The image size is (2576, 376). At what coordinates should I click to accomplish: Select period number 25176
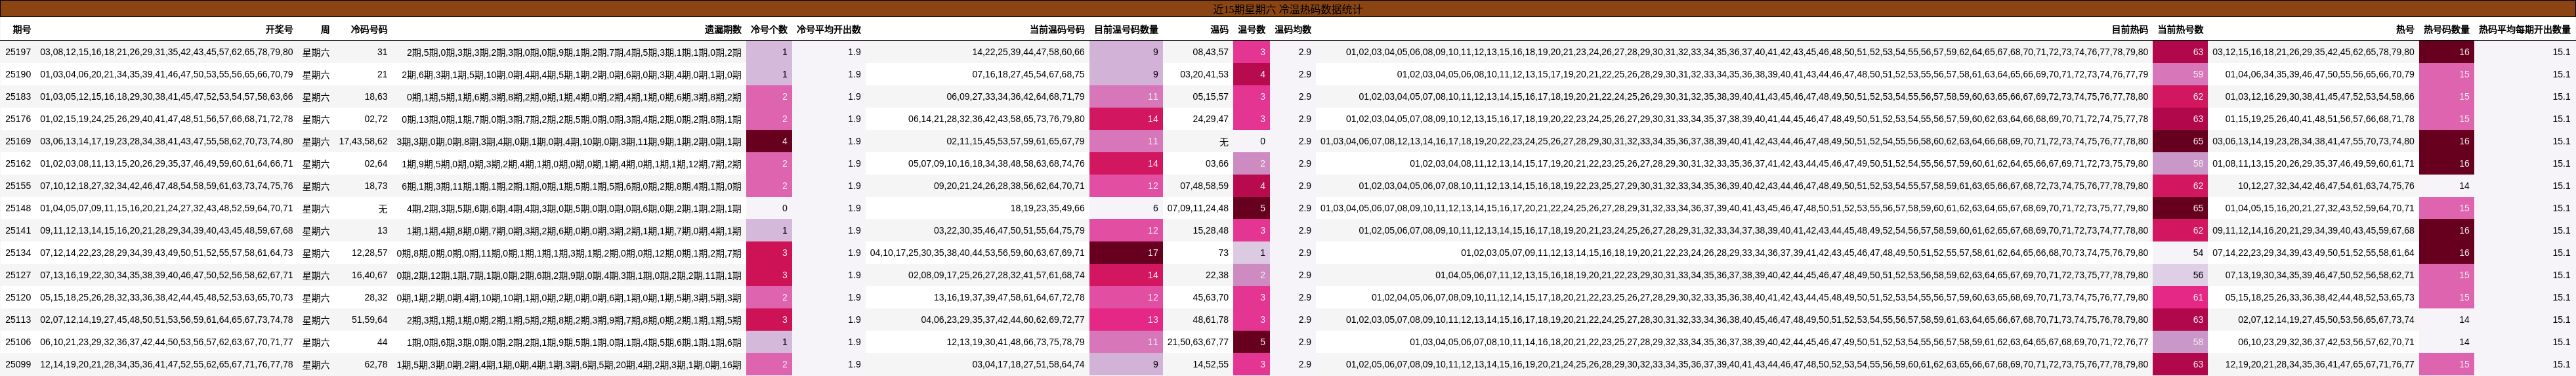18,119
